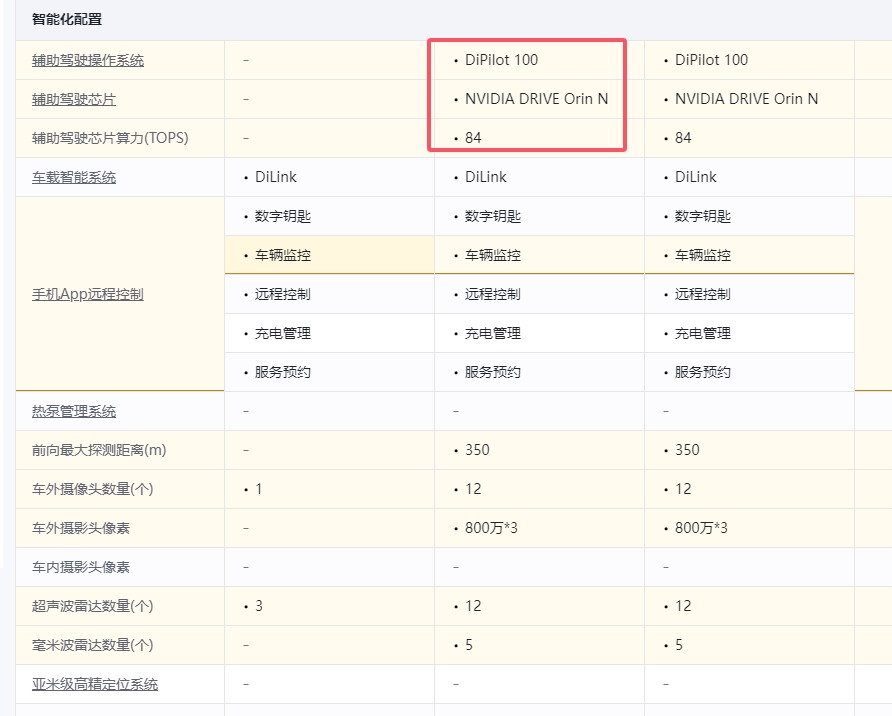Open the 手机App远程控制 link
The height and width of the screenshot is (716, 892).
[88, 294]
